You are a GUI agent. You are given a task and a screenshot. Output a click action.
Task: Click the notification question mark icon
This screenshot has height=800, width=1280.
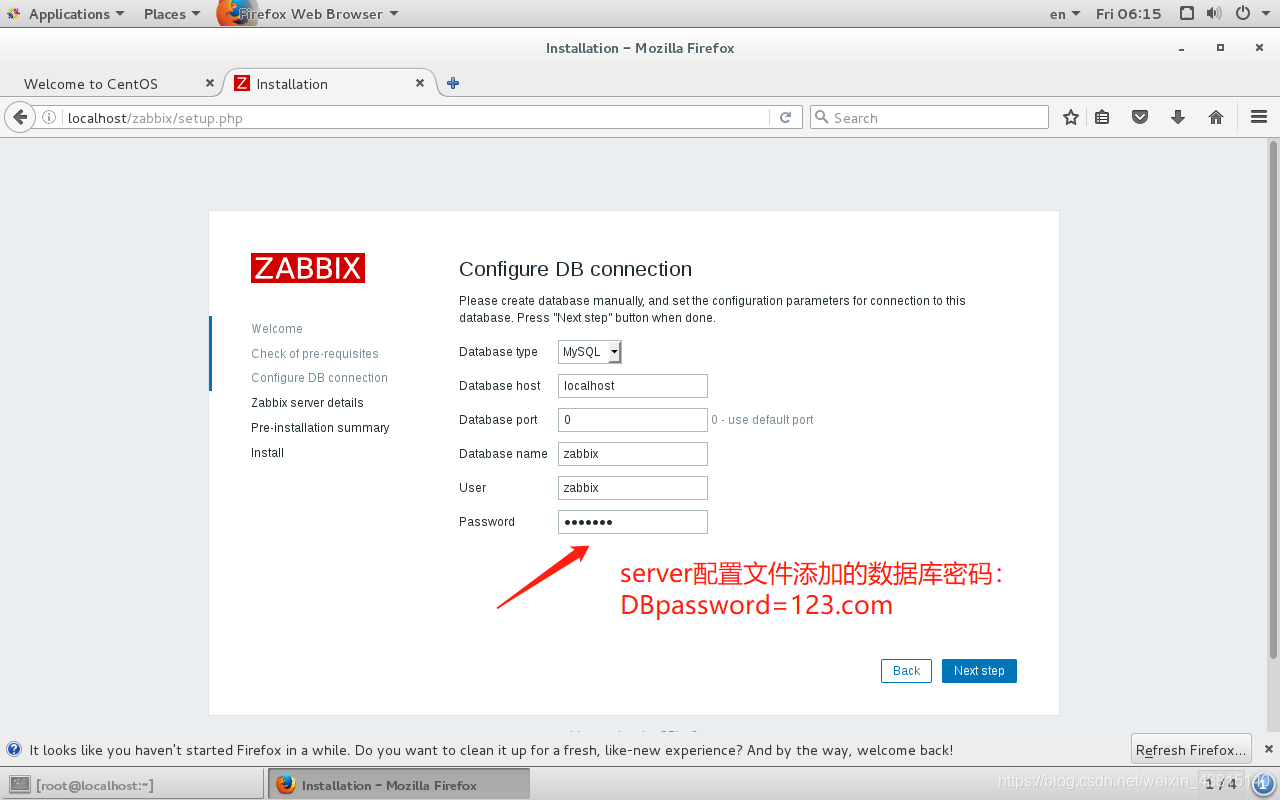click(x=14, y=749)
